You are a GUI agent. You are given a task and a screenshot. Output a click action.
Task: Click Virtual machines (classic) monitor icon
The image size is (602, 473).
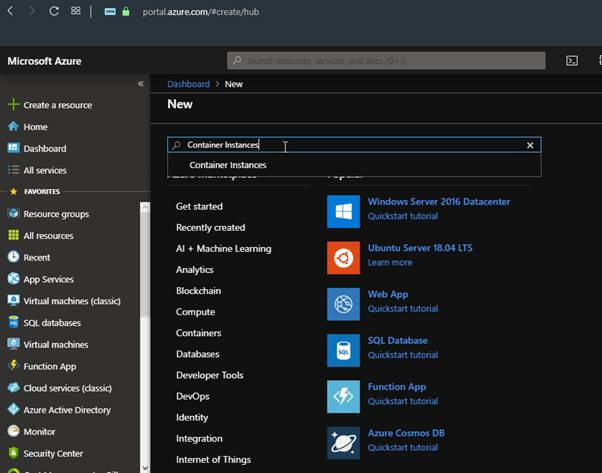point(13,300)
